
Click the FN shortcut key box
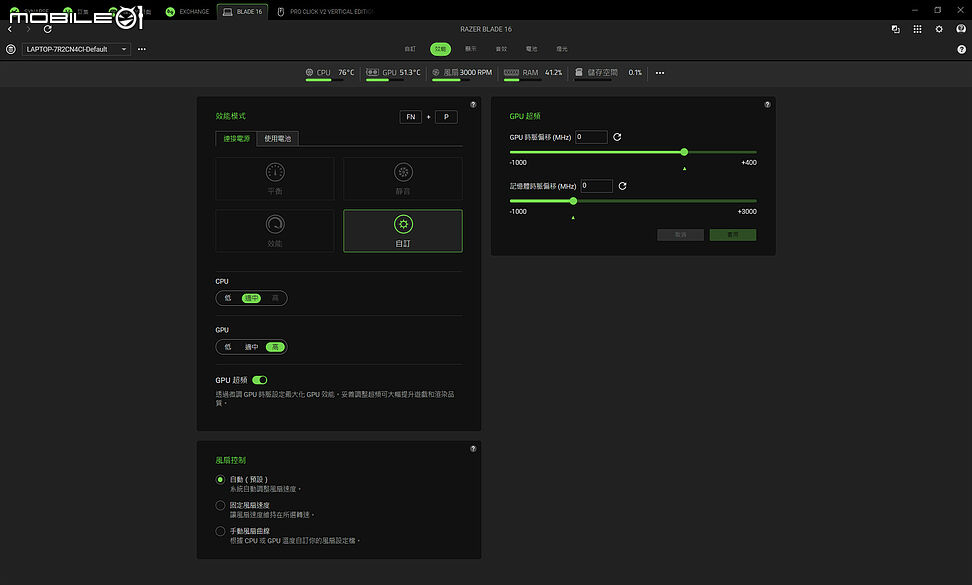pyautogui.click(x=410, y=117)
